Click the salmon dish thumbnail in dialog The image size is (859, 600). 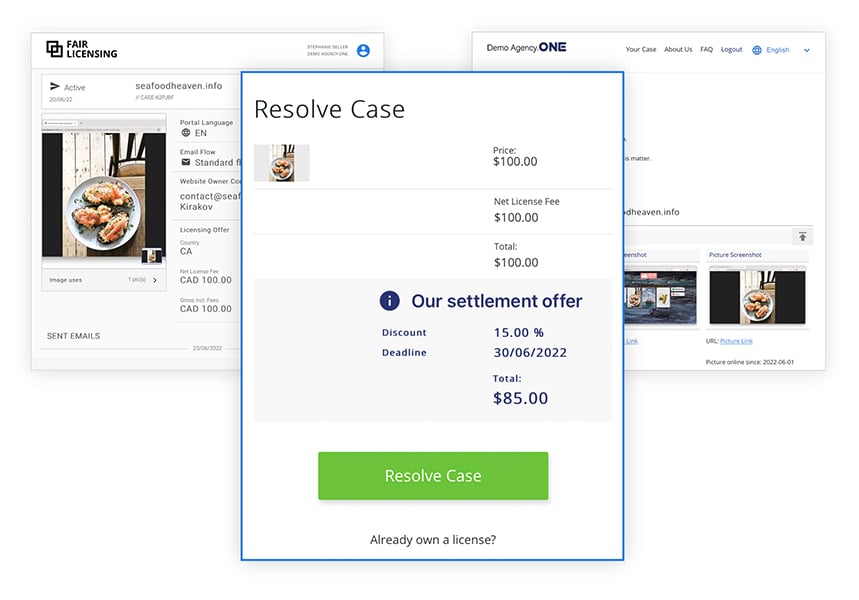282,163
